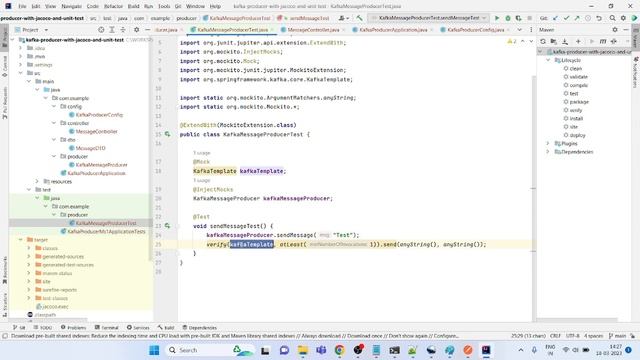Screen dimensions: 640x360
Task: Open the TODO tool window
Action: click(x=43, y=327)
